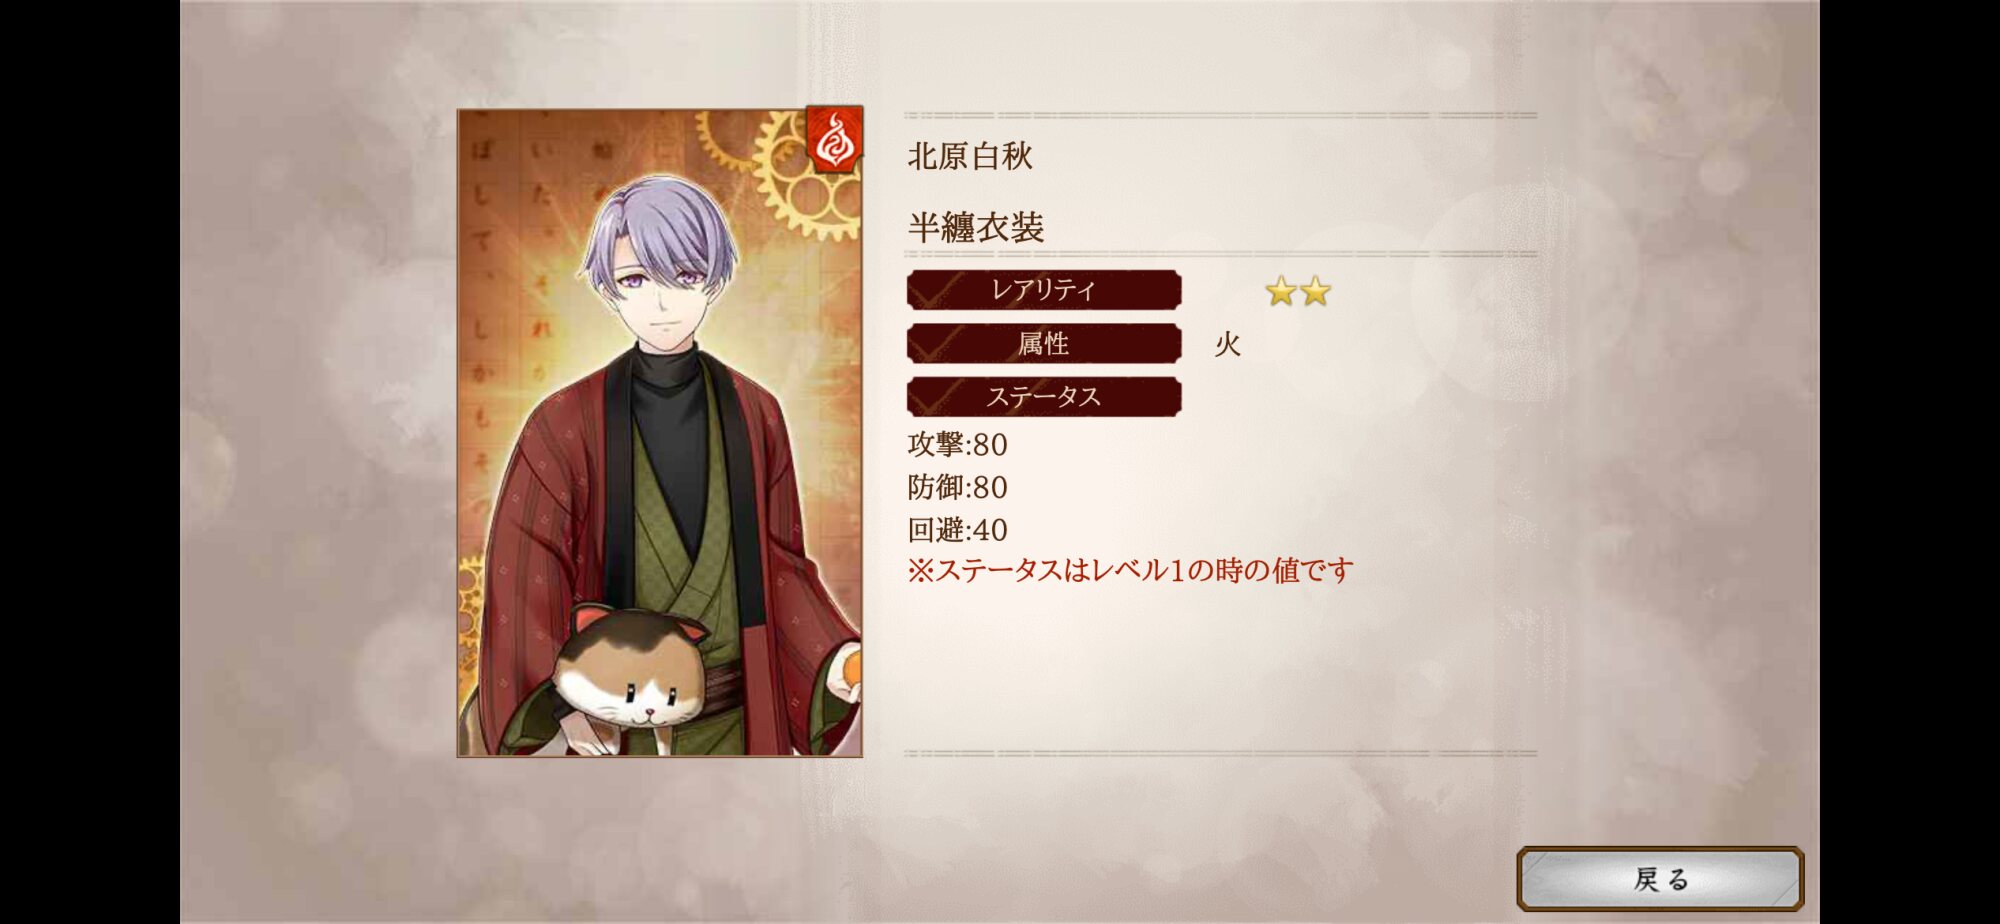Viewport: 2000px width, 924px height.
Task: Click the 攻撃:80 stat line
Action: click(x=957, y=444)
